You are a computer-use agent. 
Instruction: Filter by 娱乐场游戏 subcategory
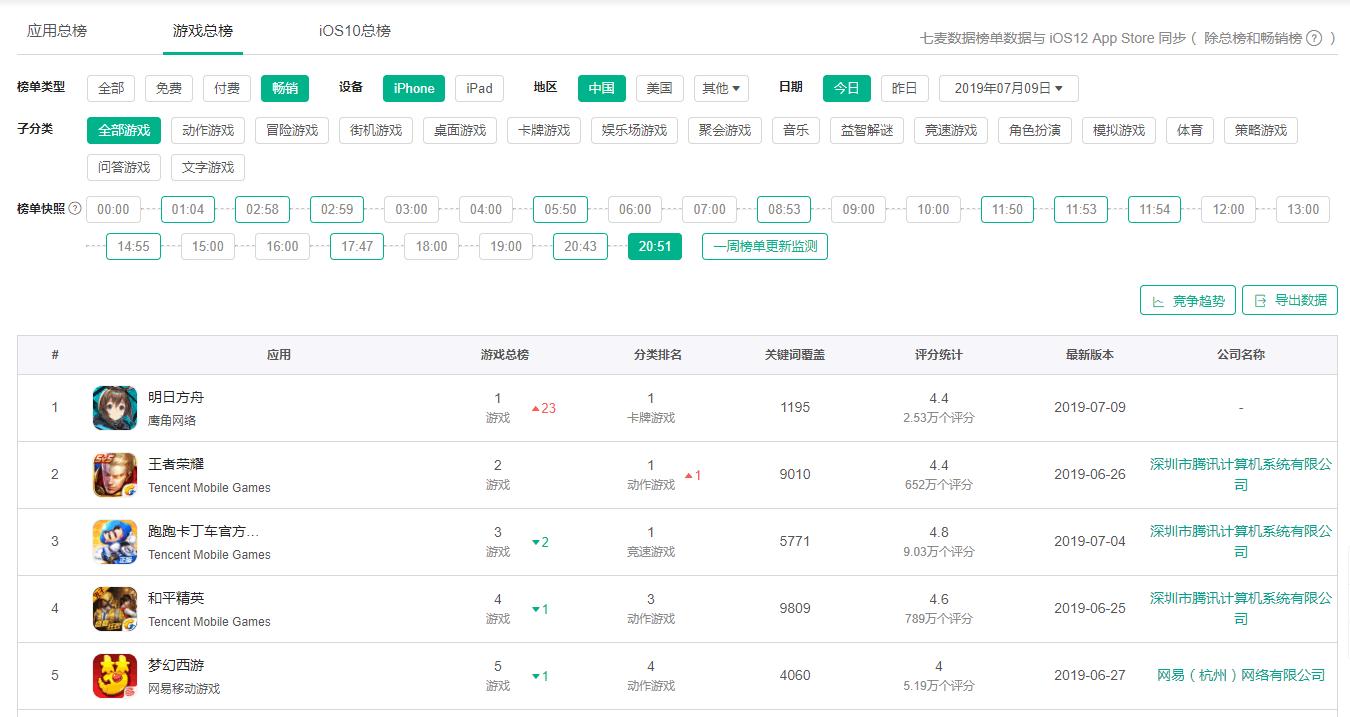click(635, 130)
